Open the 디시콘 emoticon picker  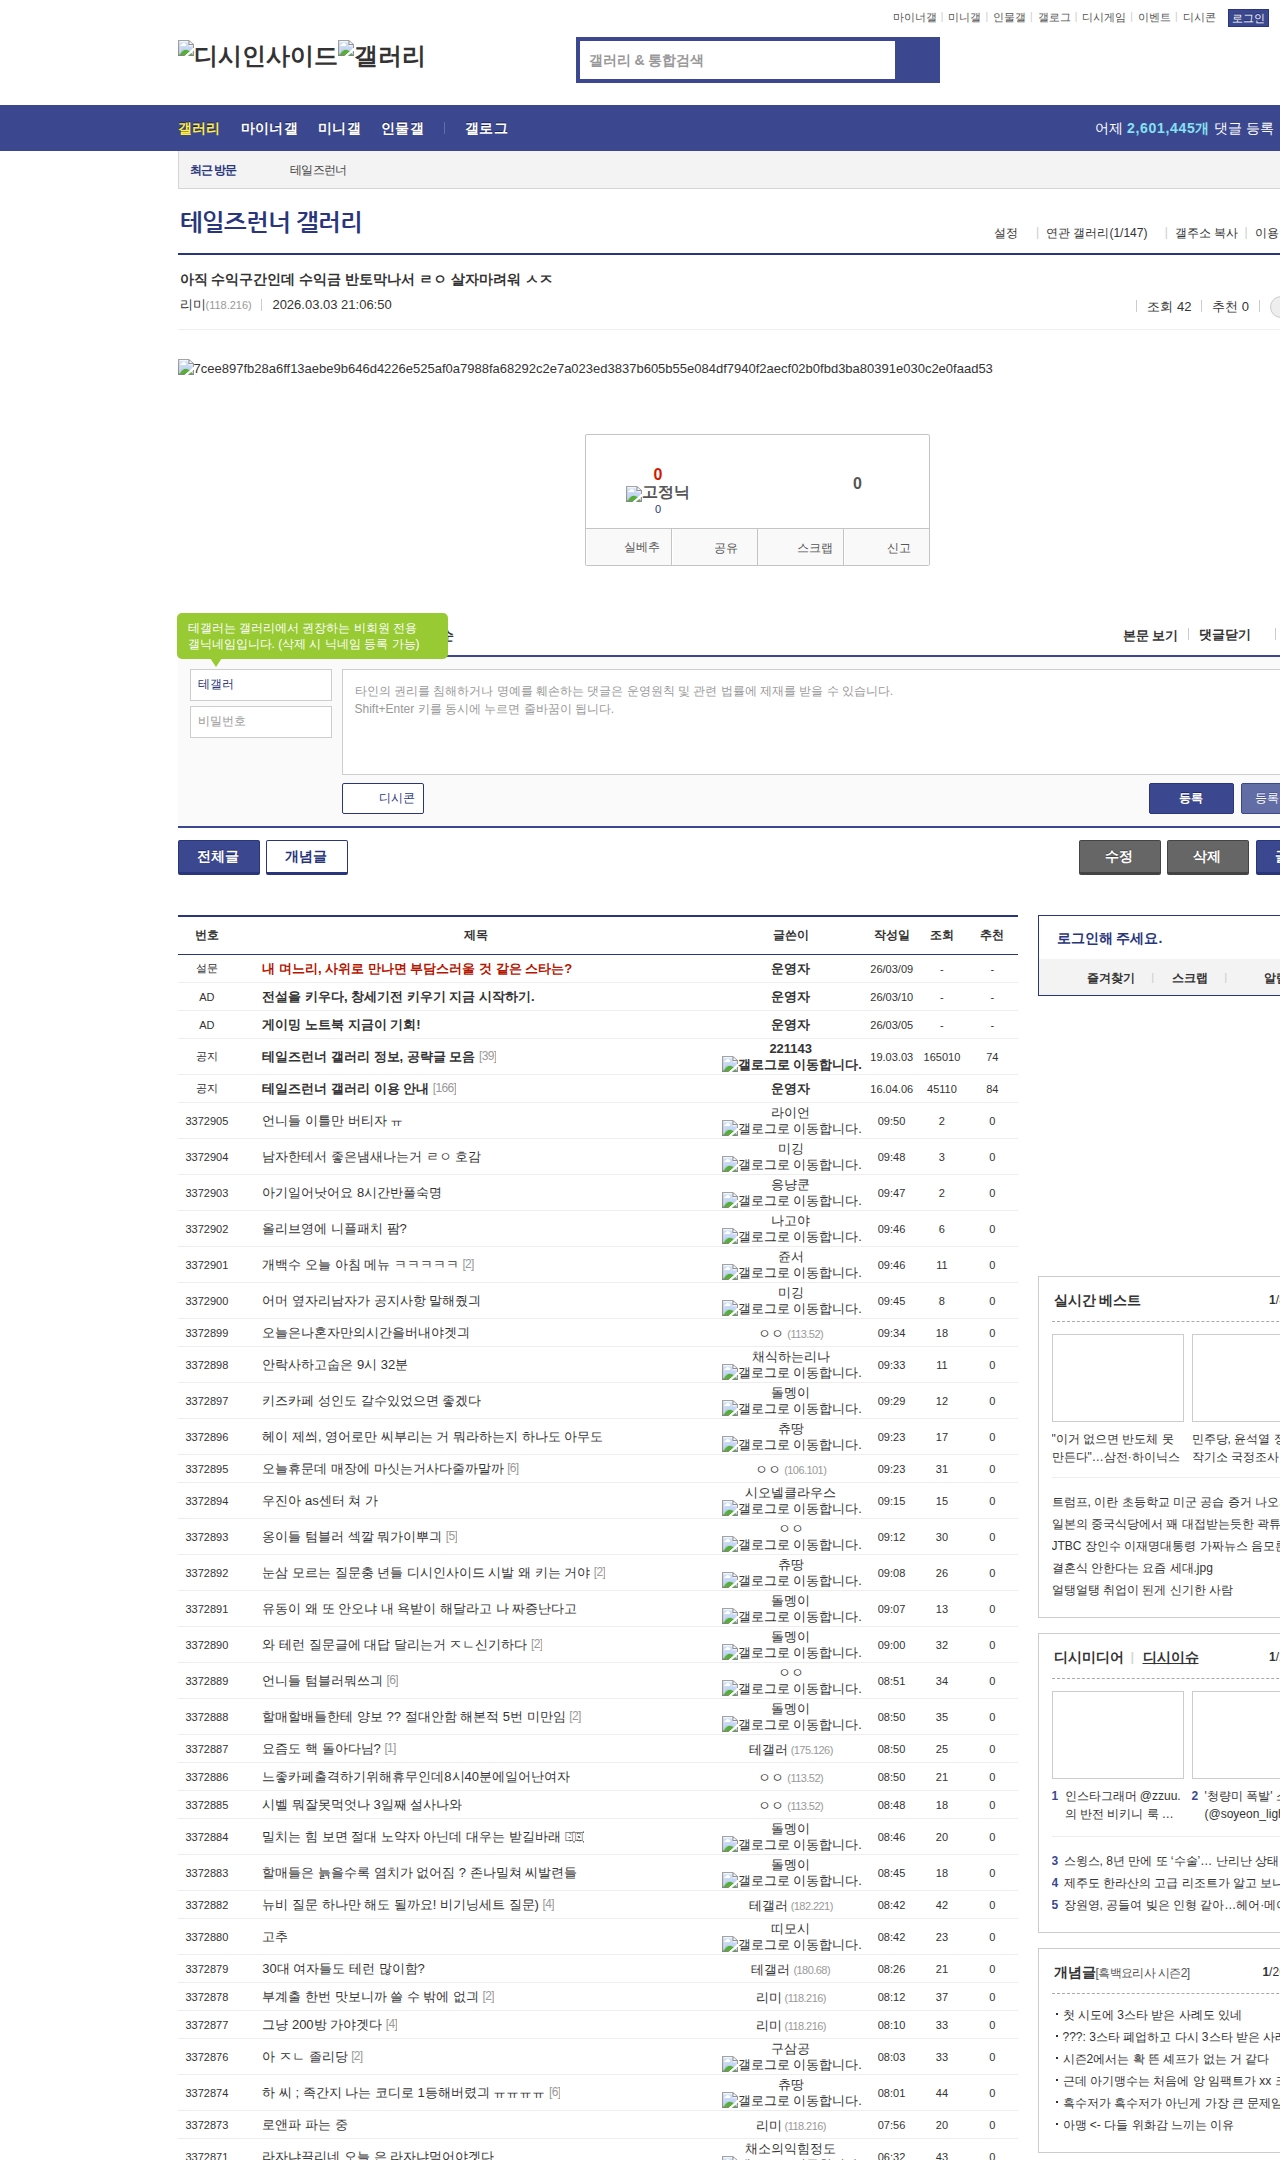(383, 798)
